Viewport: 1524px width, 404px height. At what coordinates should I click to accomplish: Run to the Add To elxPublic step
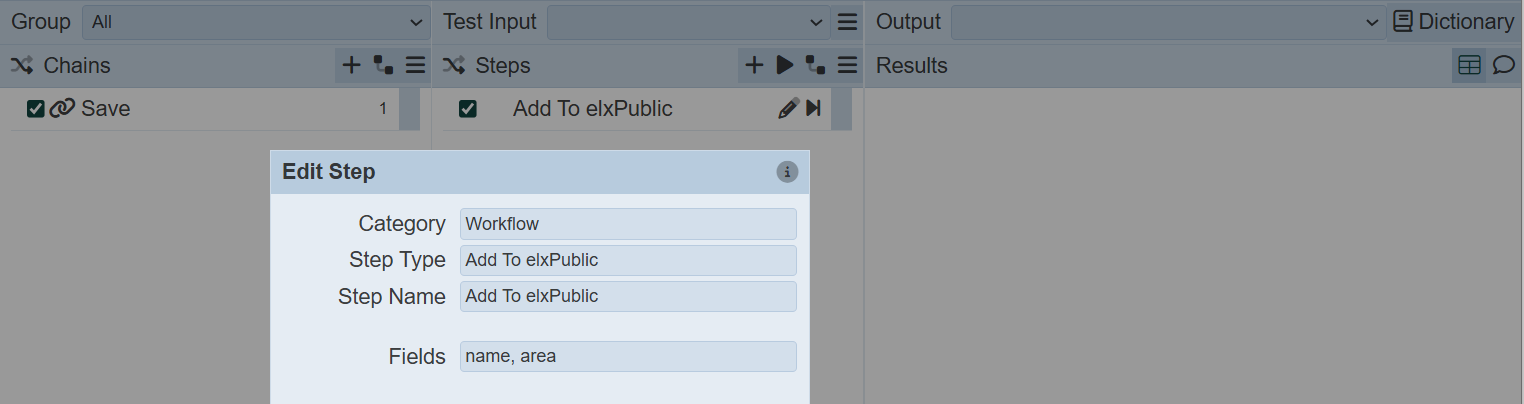[x=814, y=108]
